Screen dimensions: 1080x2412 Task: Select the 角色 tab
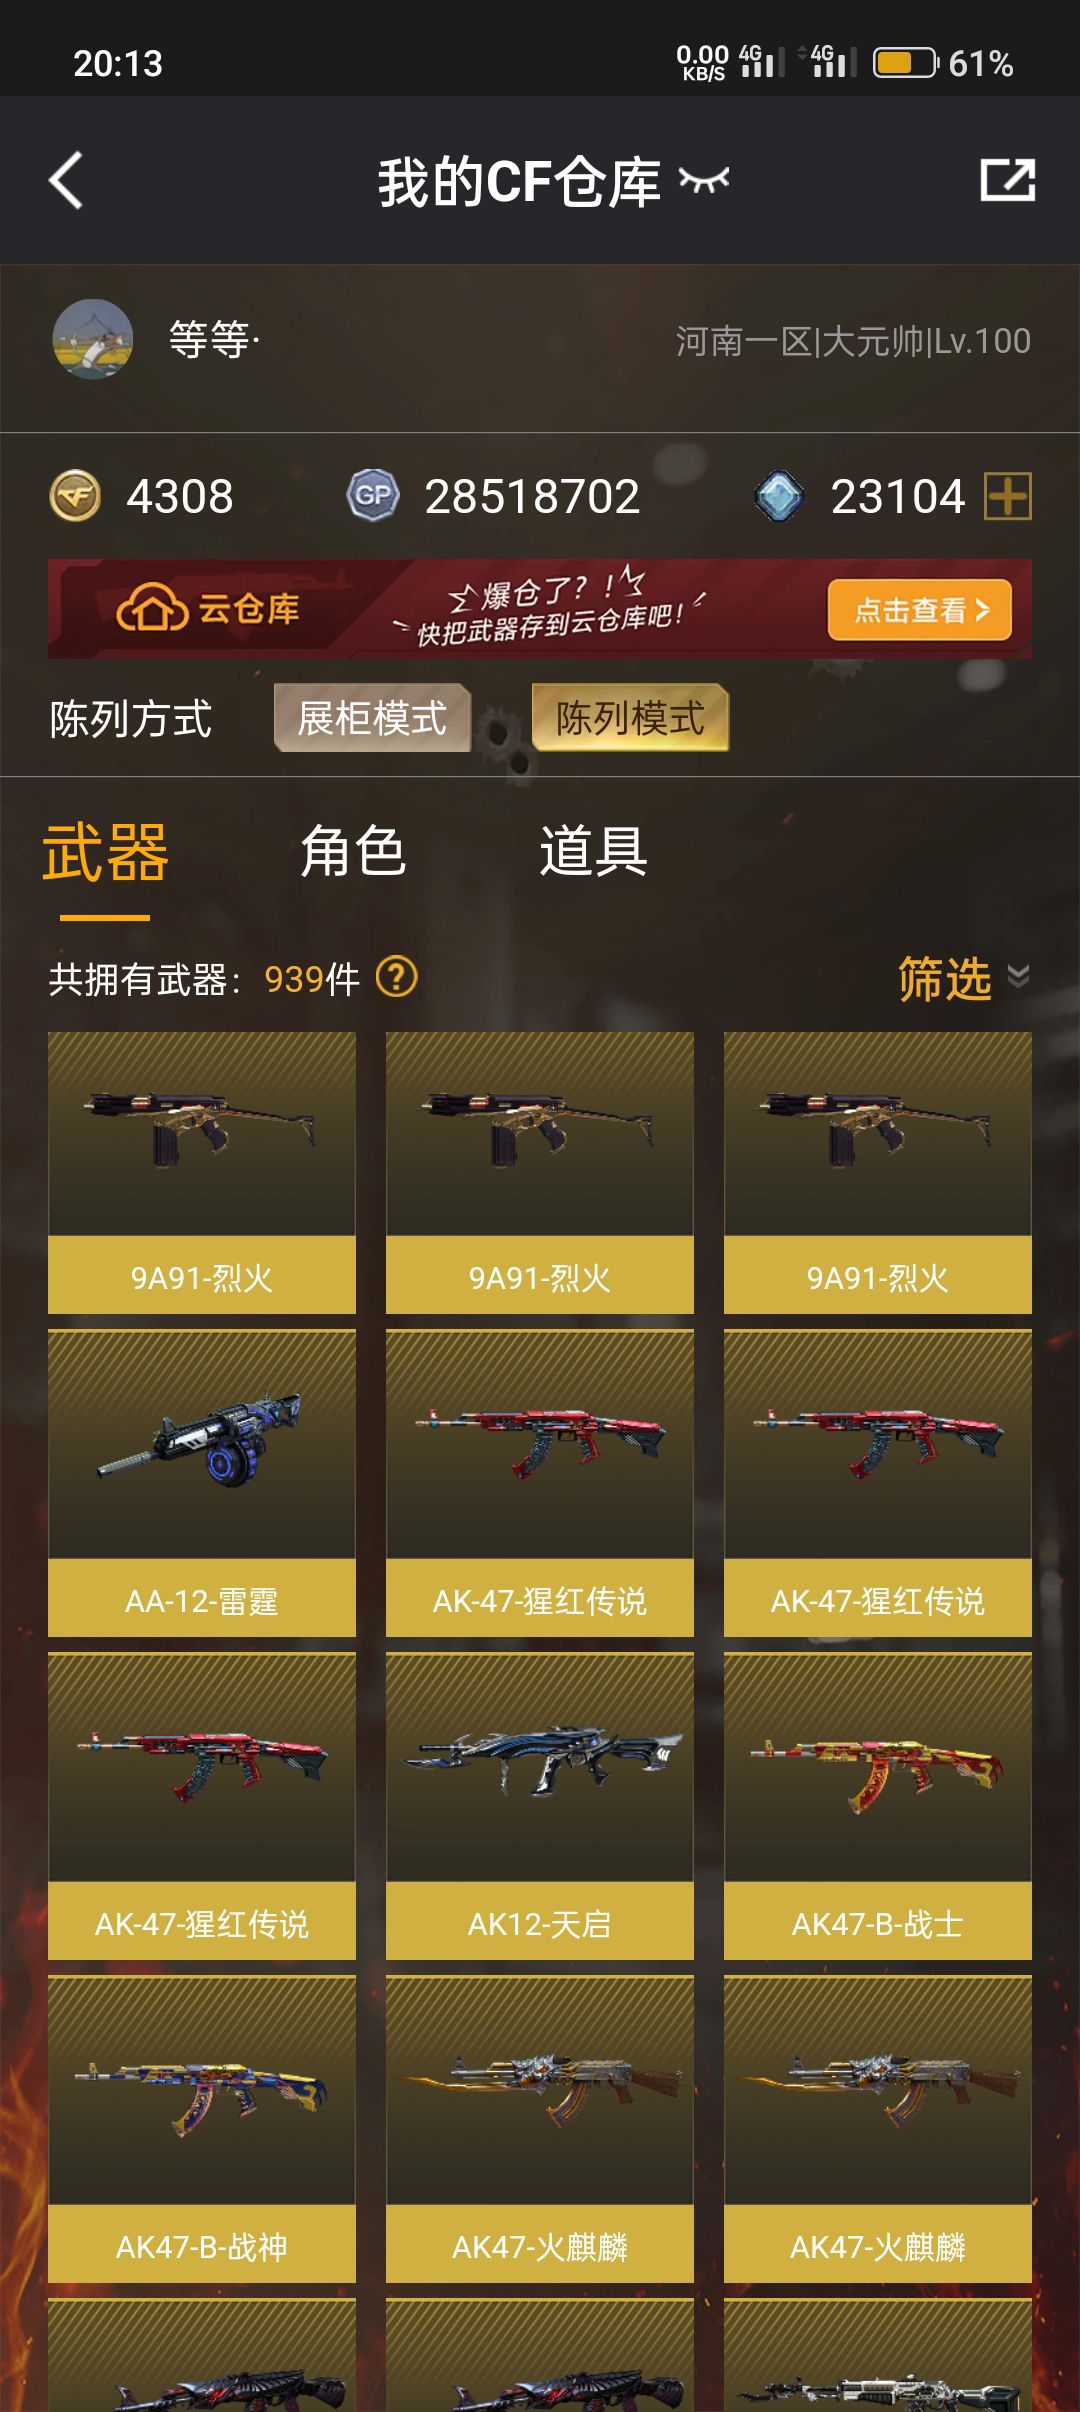pos(353,852)
